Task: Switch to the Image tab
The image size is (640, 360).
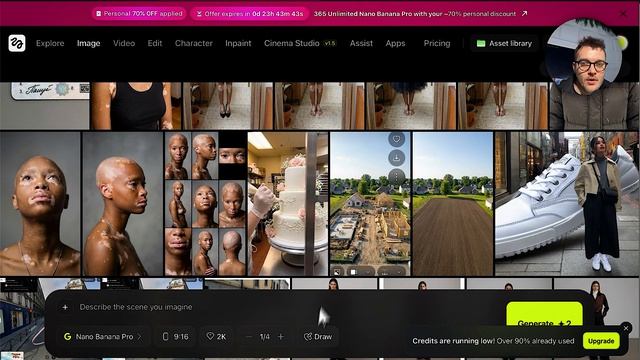Action: click(x=89, y=43)
